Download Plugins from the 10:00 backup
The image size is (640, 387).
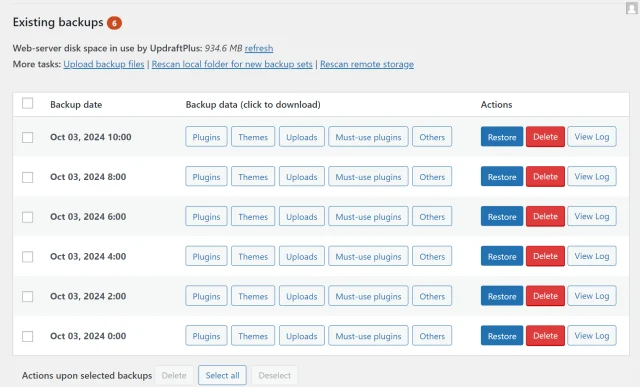point(206,137)
